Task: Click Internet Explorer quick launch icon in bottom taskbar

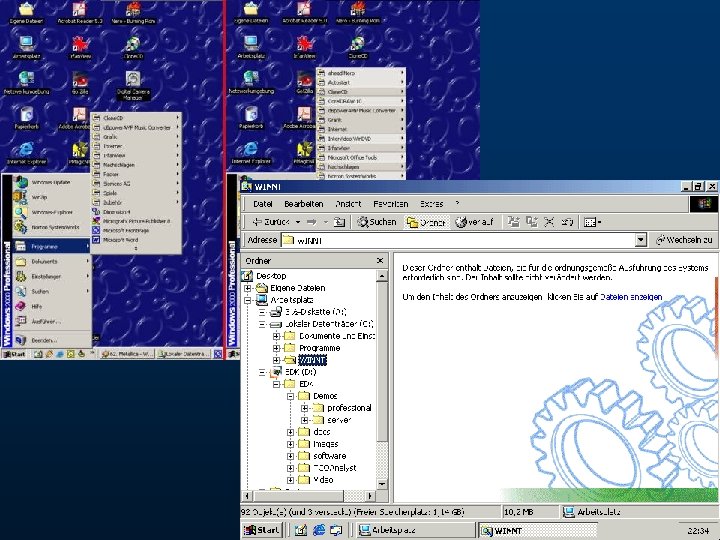Action: 319,530
